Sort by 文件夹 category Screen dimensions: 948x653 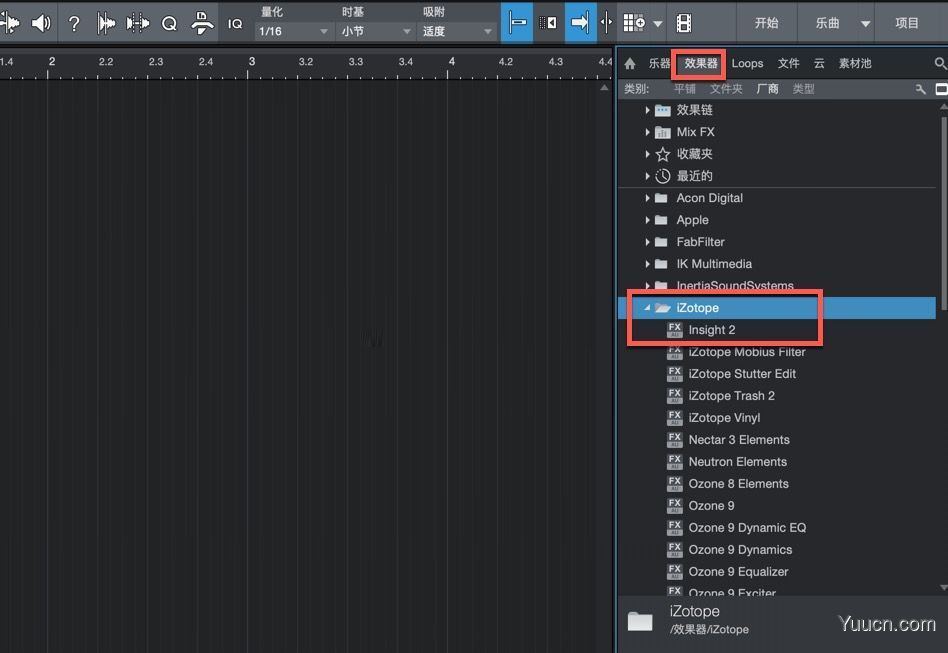coord(726,89)
